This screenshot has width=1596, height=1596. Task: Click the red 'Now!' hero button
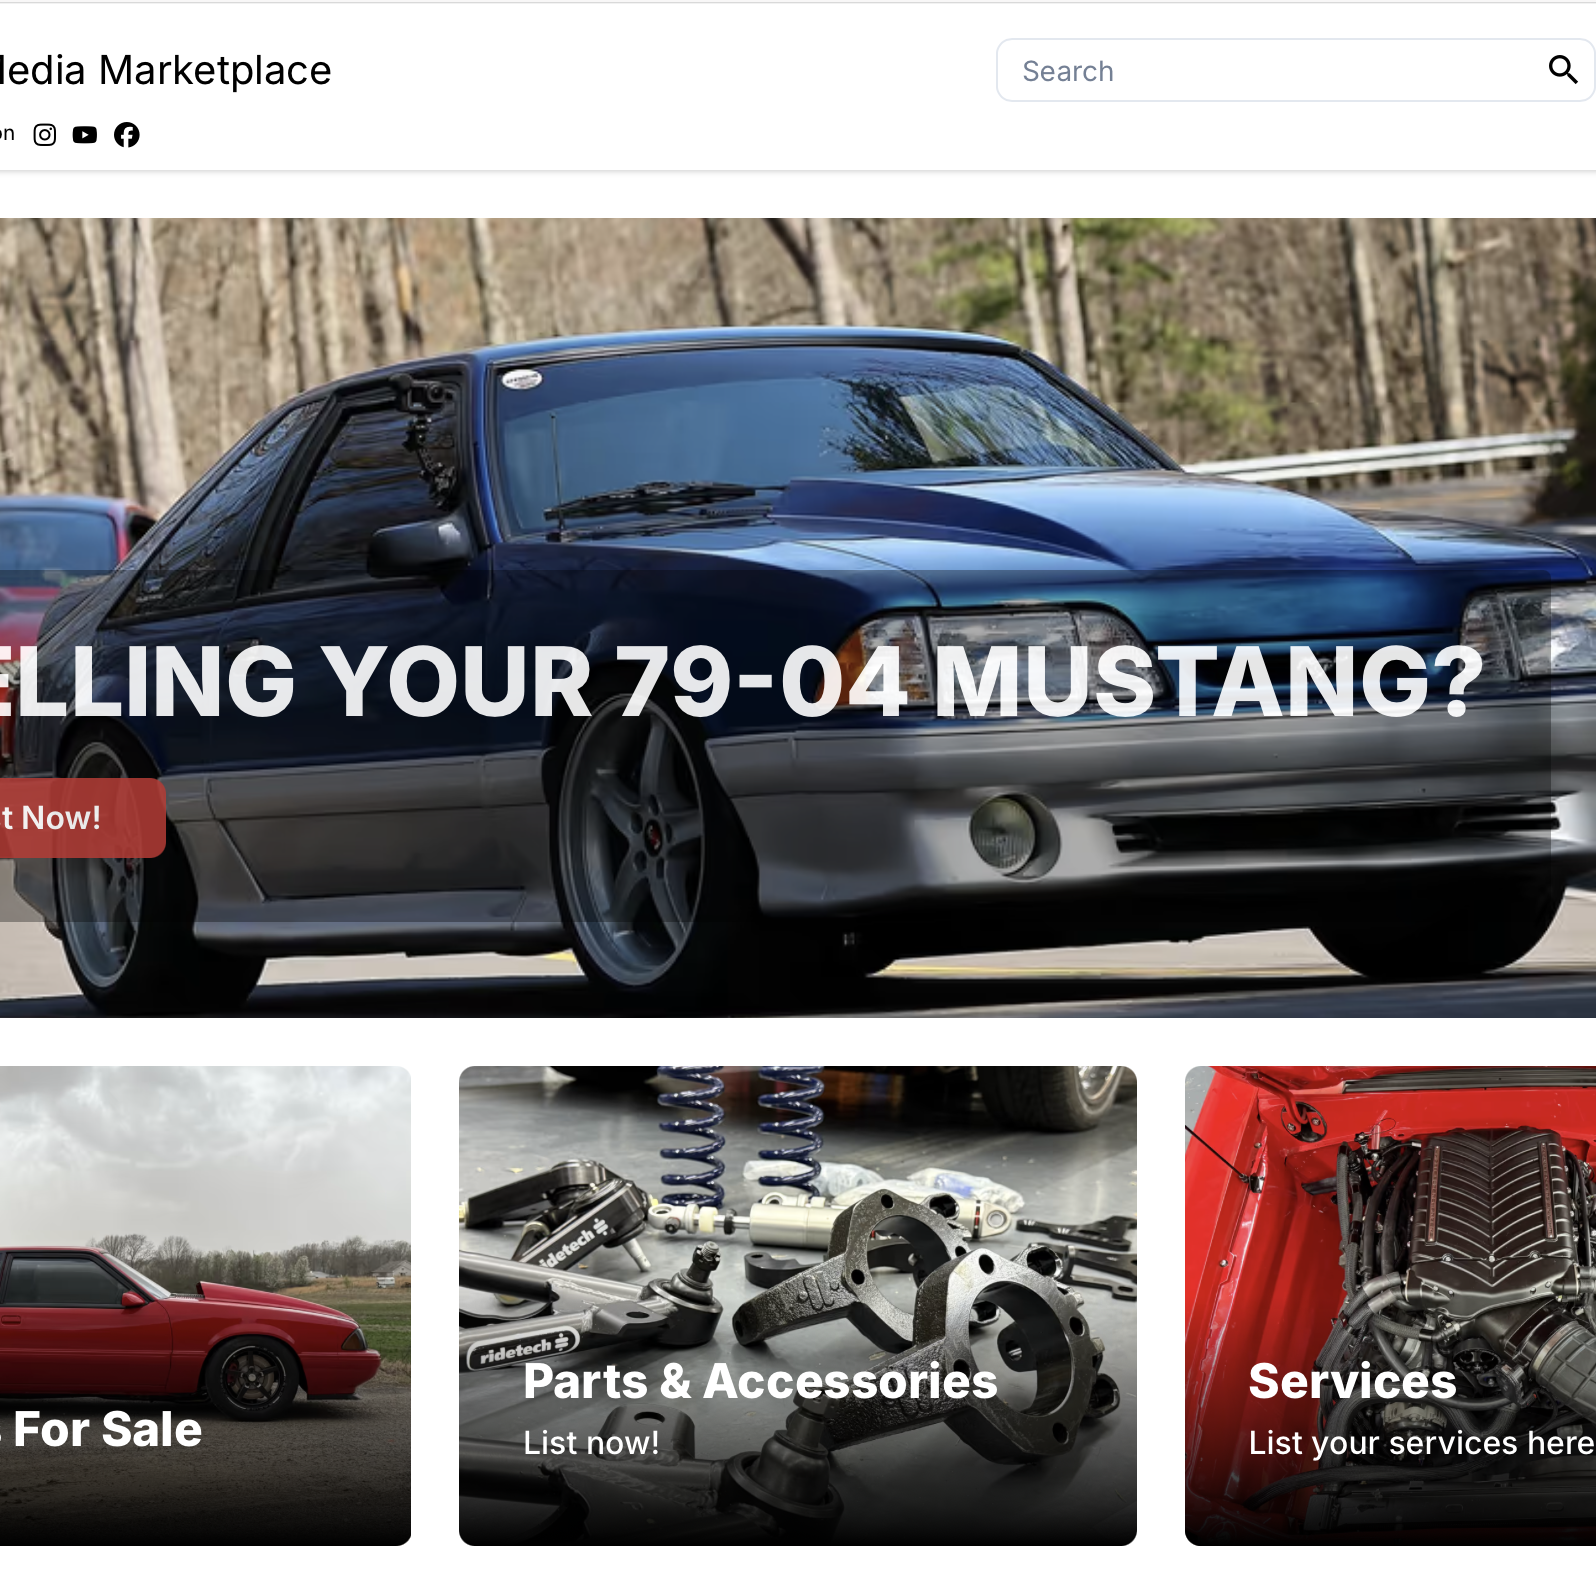click(x=82, y=818)
